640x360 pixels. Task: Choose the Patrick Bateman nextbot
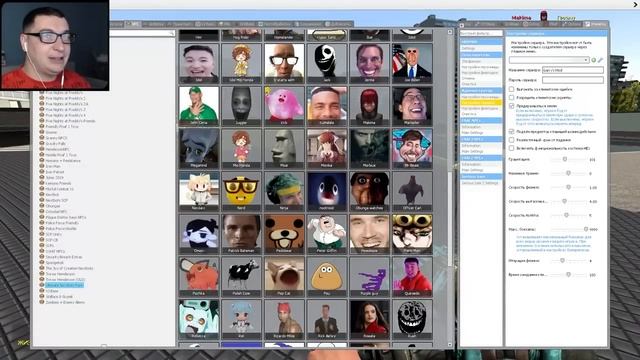coord(241,234)
